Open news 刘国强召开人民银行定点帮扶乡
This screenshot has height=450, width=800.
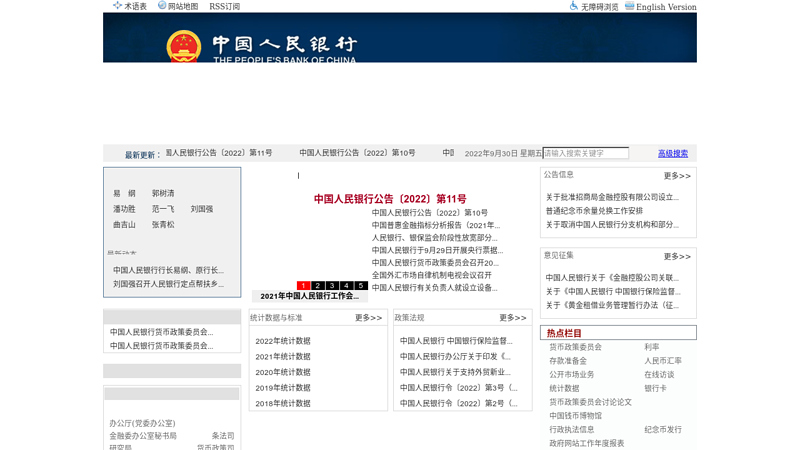click(168, 284)
